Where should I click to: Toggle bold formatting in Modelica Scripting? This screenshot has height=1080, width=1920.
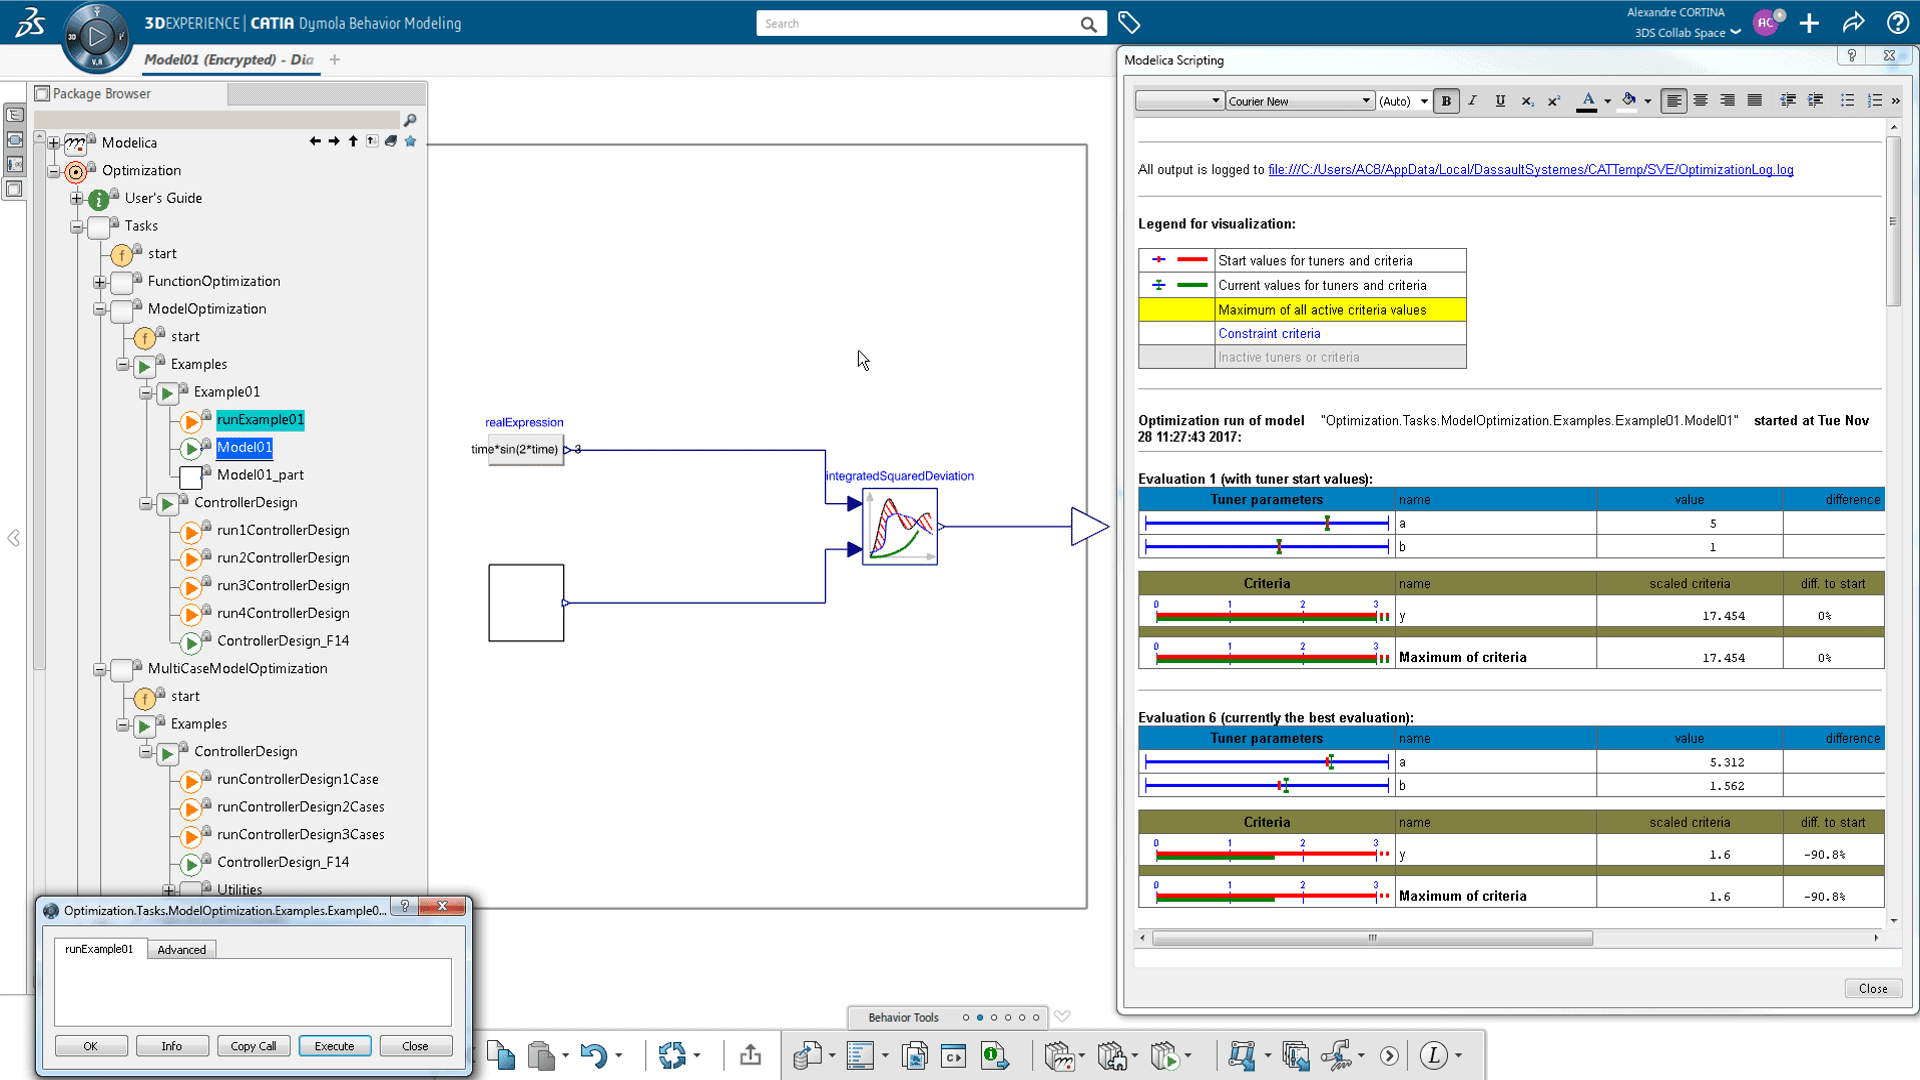[x=1446, y=101]
